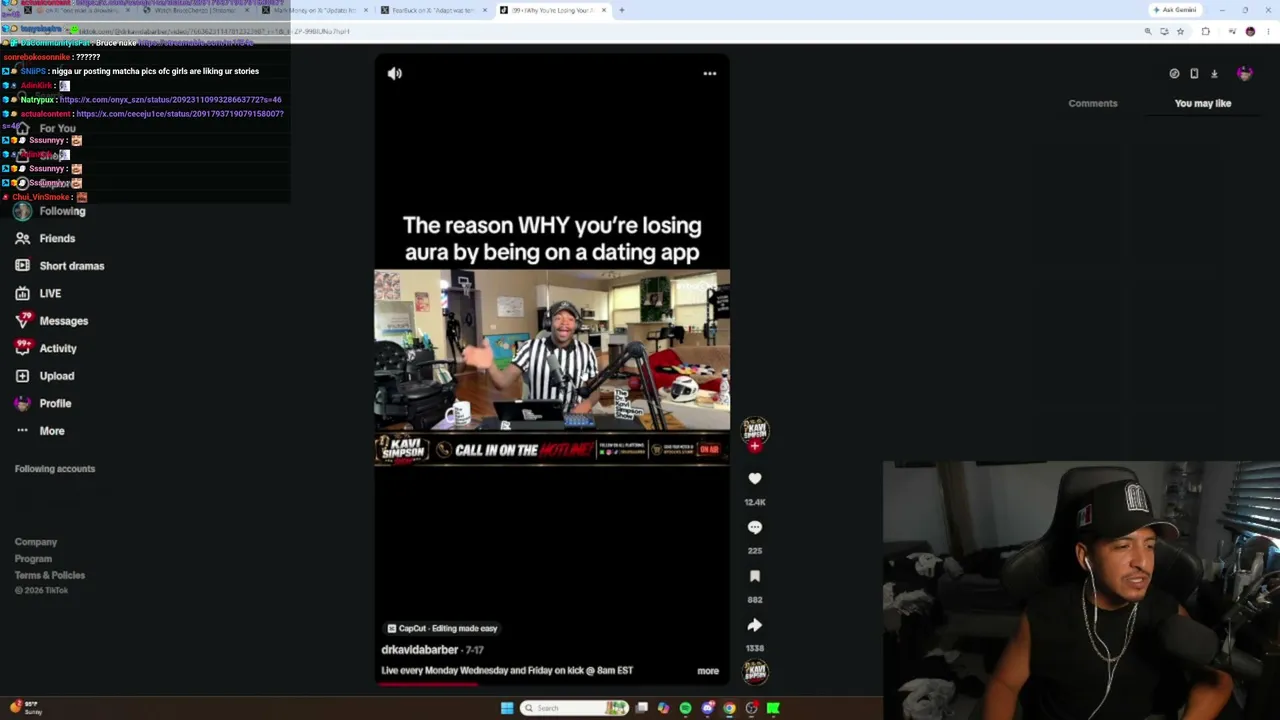The image size is (1280, 720).
Task: Open a new Chrome tab
Action: click(x=621, y=10)
